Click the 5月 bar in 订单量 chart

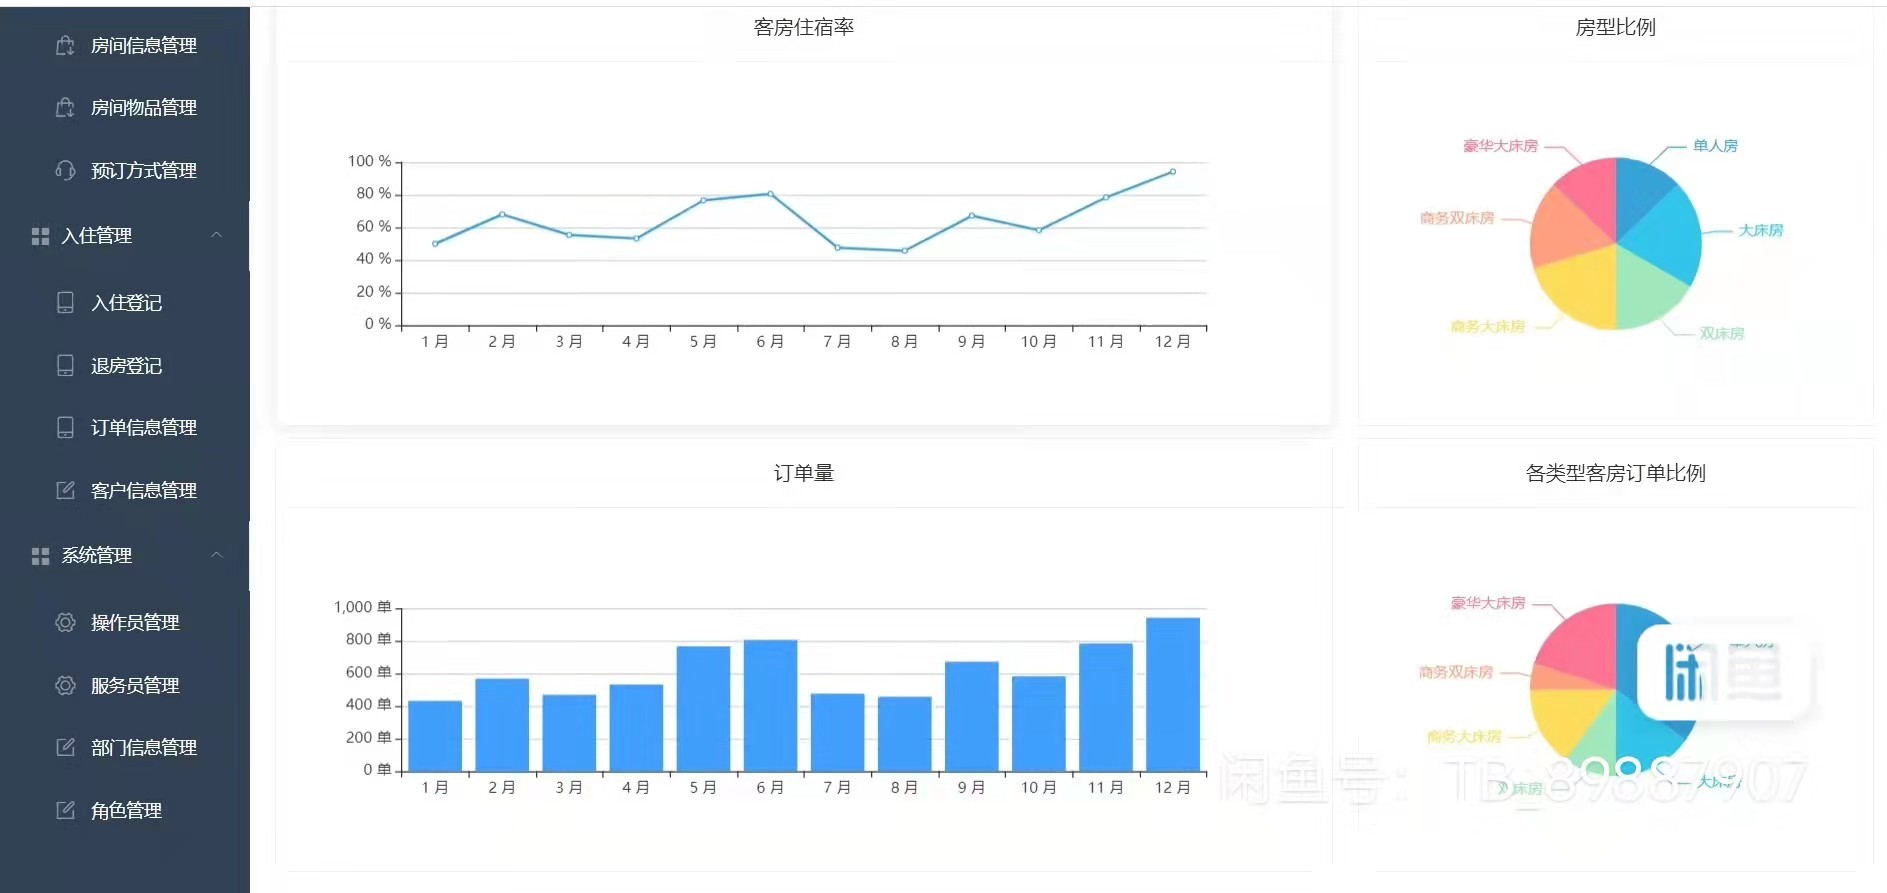[703, 709]
